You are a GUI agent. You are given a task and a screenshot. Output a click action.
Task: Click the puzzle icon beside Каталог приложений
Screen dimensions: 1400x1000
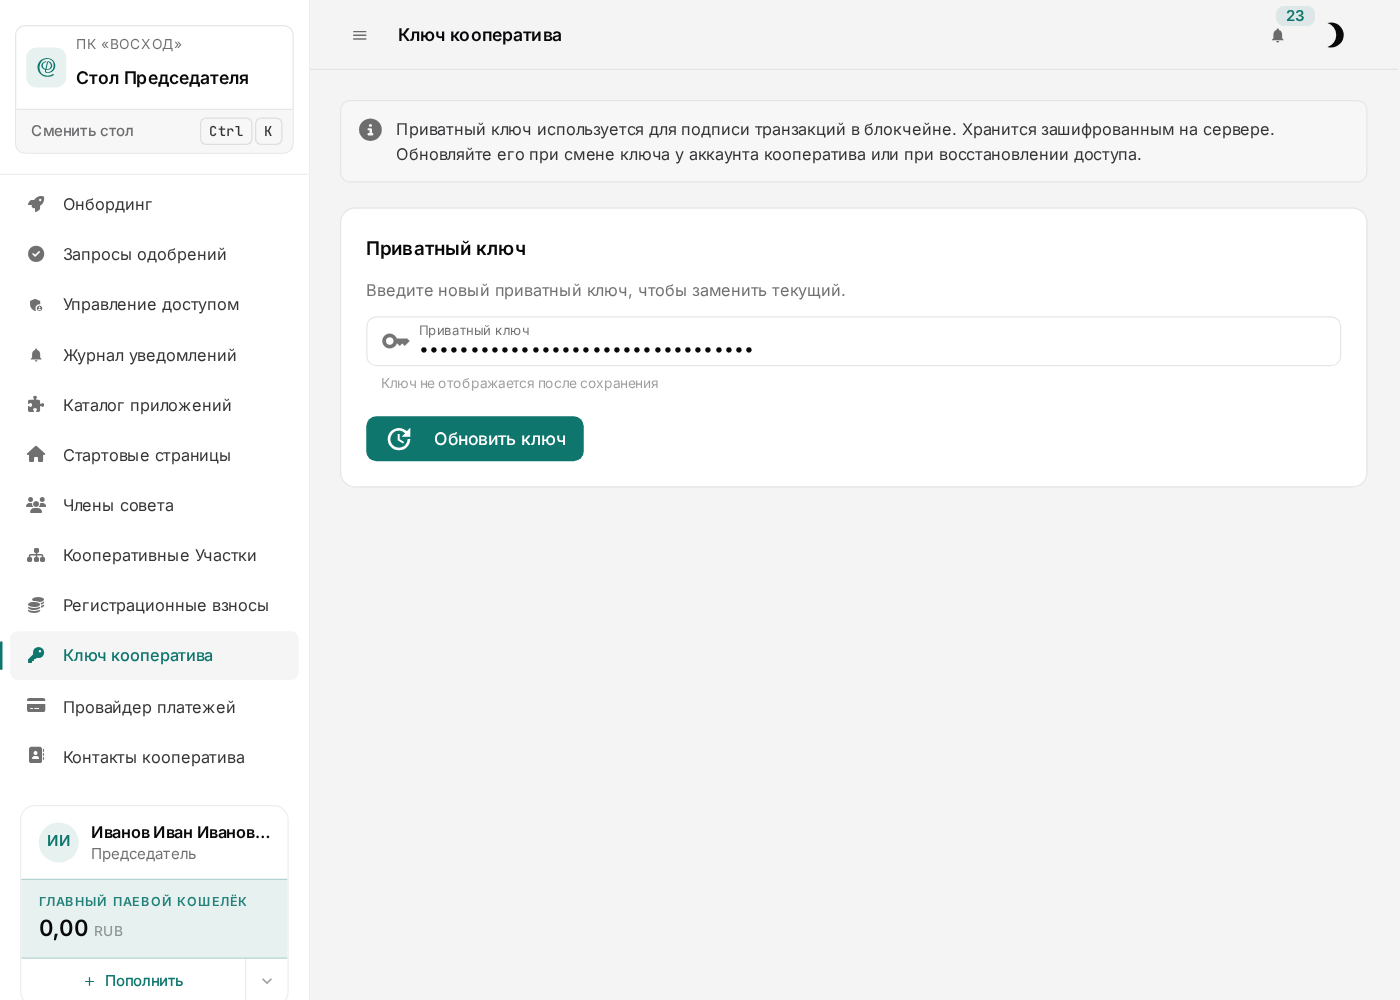click(x=36, y=405)
